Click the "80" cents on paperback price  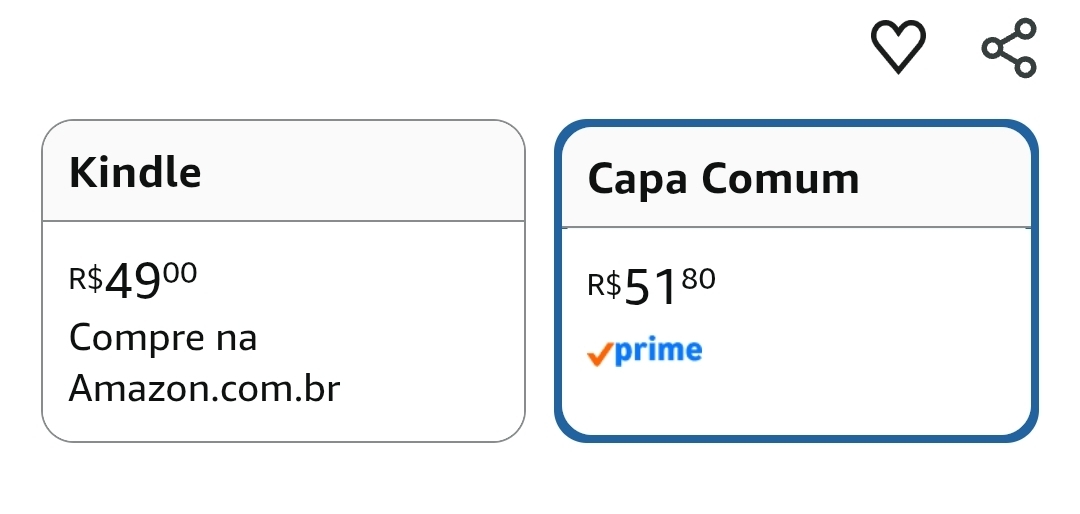pos(699,278)
